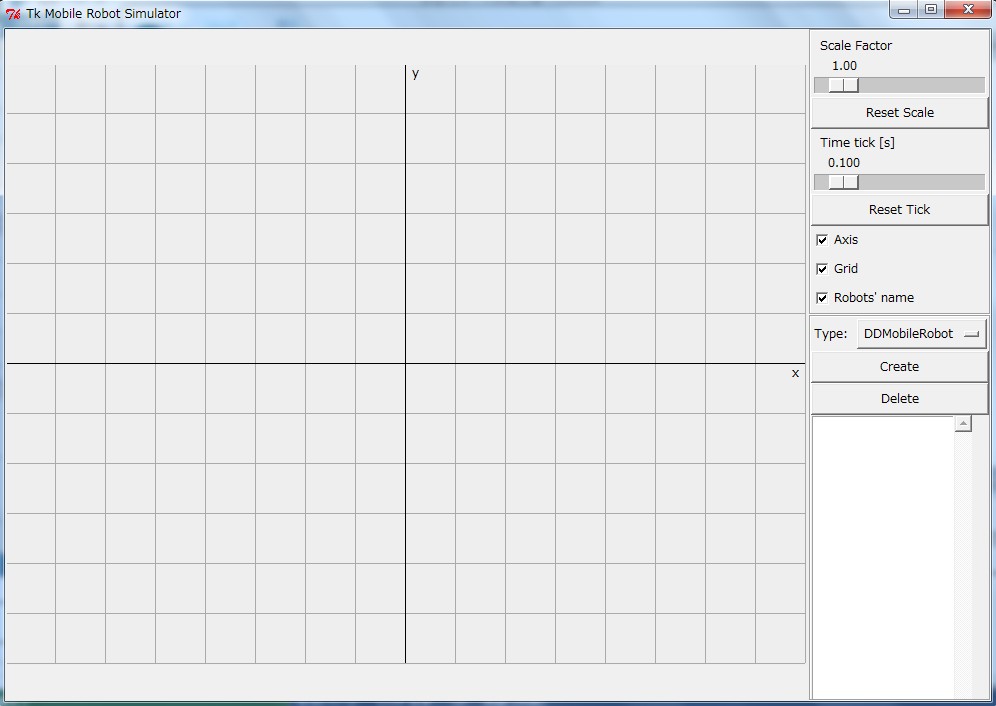This screenshot has width=996, height=706.
Task: Toggle the Axis checkbox
Action: pyautogui.click(x=822, y=240)
